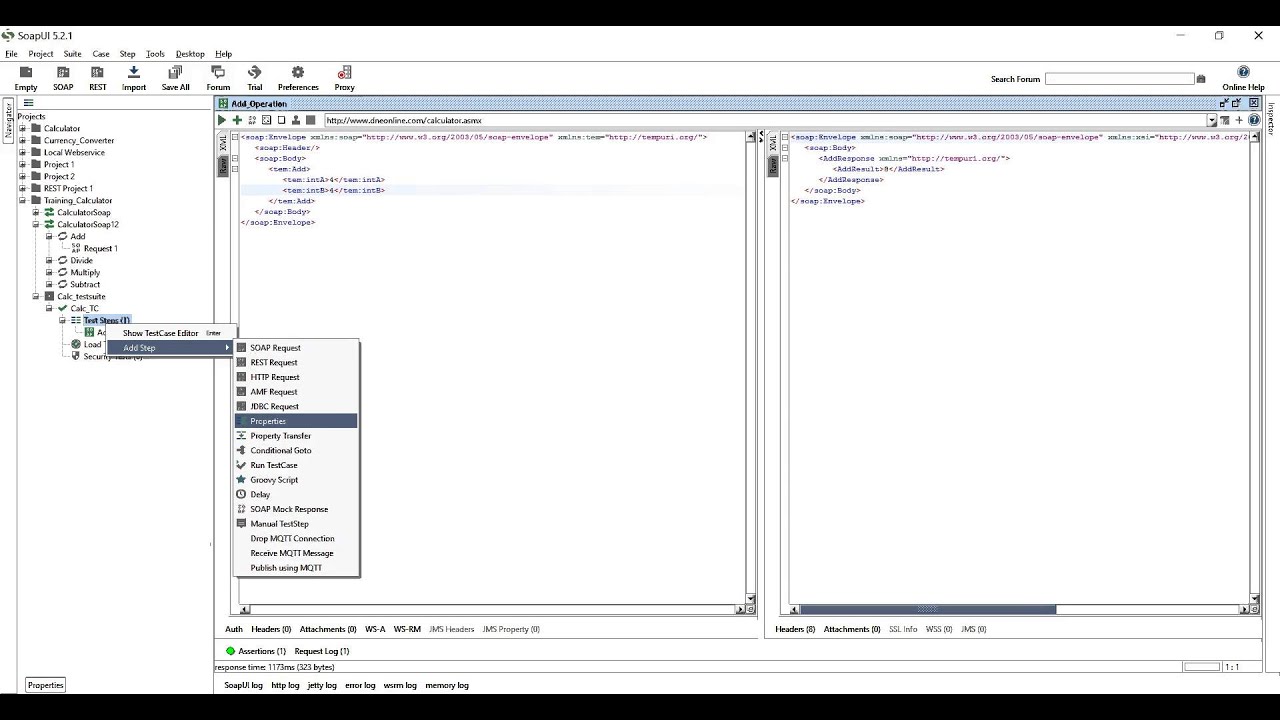1280x720 pixels.
Task: Choose Conditional Goto step
Action: point(296,450)
